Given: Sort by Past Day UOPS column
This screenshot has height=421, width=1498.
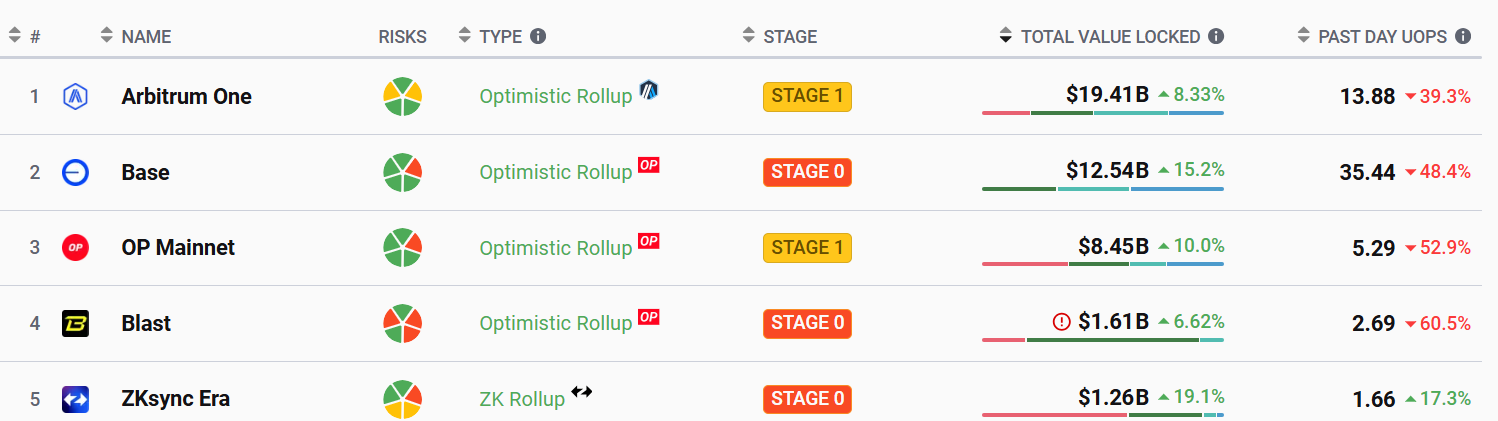Looking at the screenshot, I should coord(1382,37).
